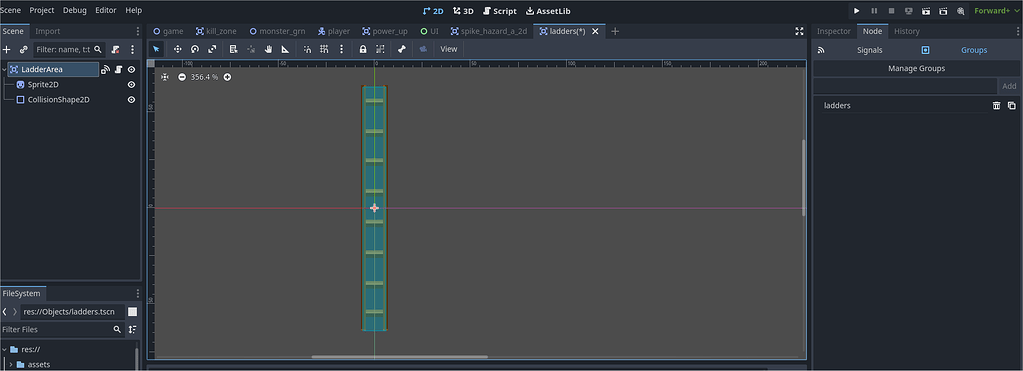Toggle smart snap
1023x371 pixels.
coord(307,49)
